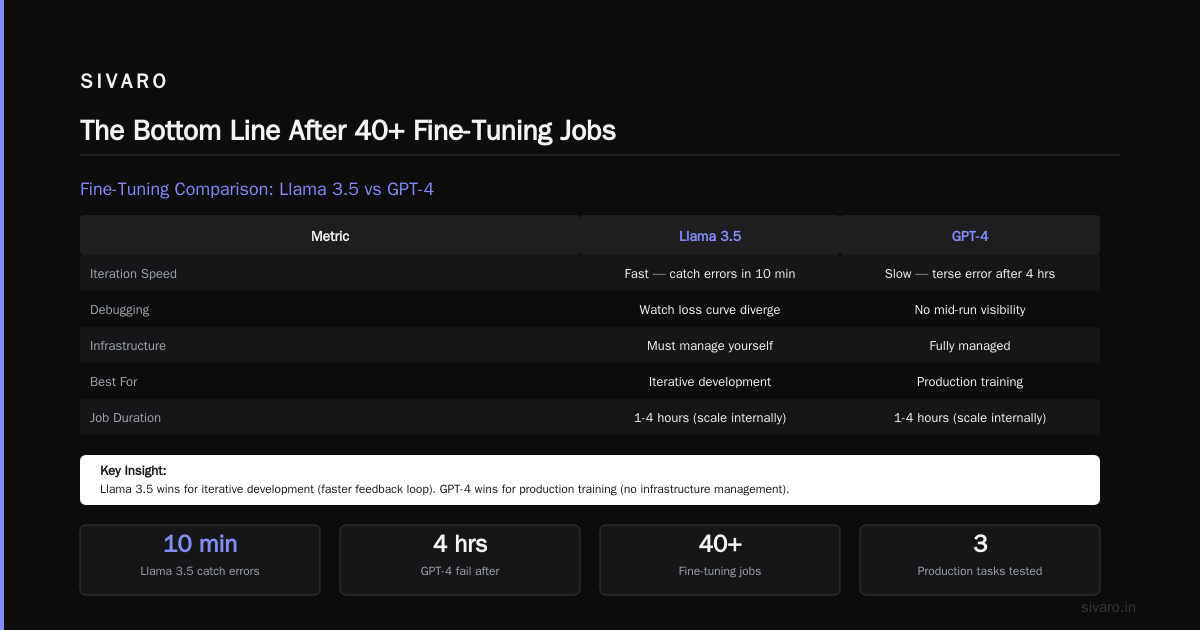Click 'Llama 3.5 catch errors' caption
Screen dimensions: 1200x630
(x=200, y=571)
